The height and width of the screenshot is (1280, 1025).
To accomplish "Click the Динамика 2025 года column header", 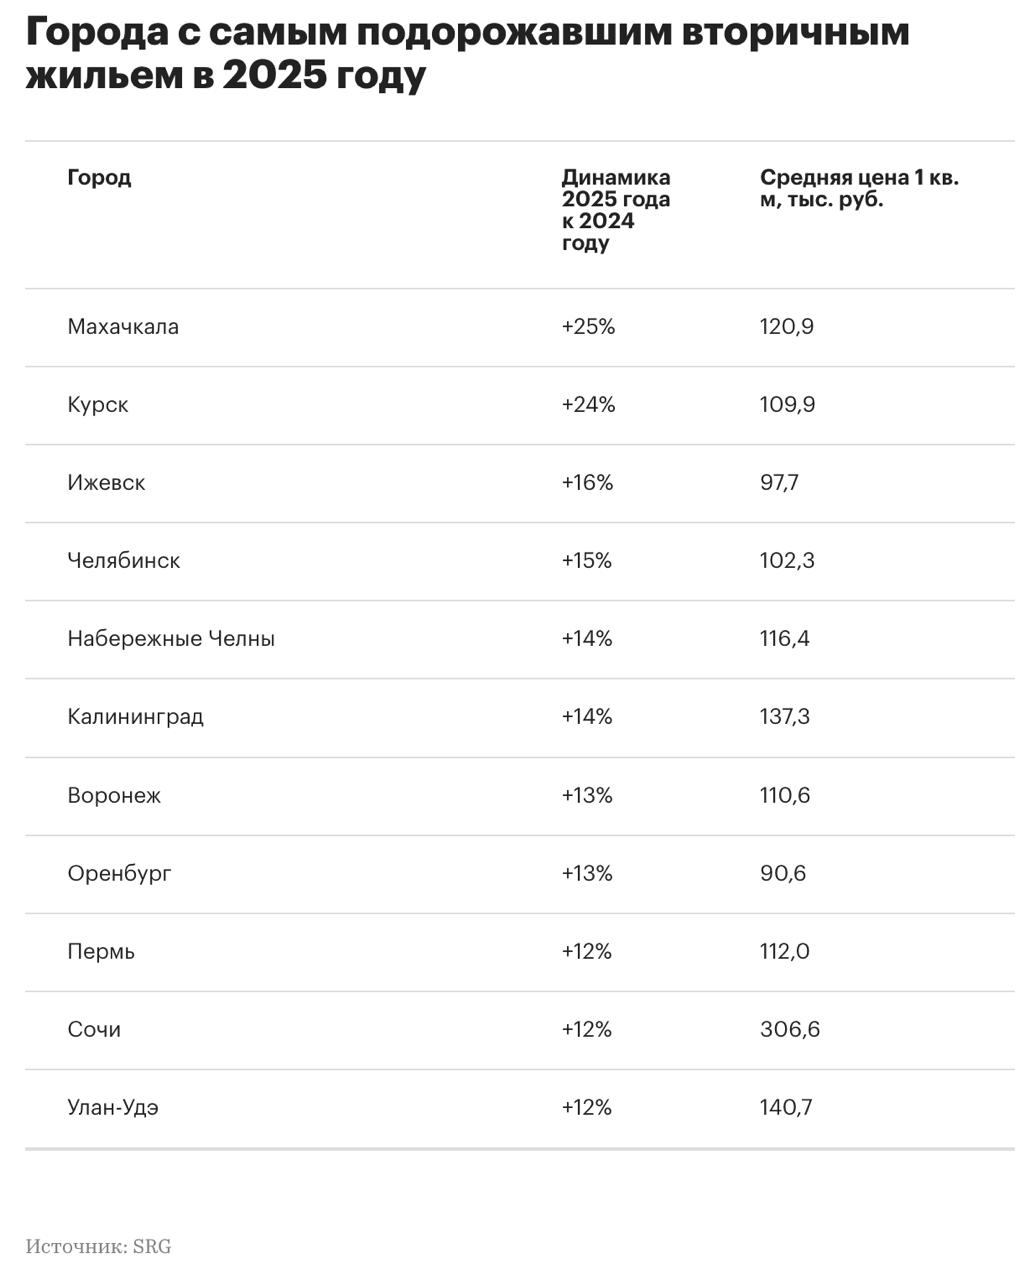I will [x=615, y=210].
